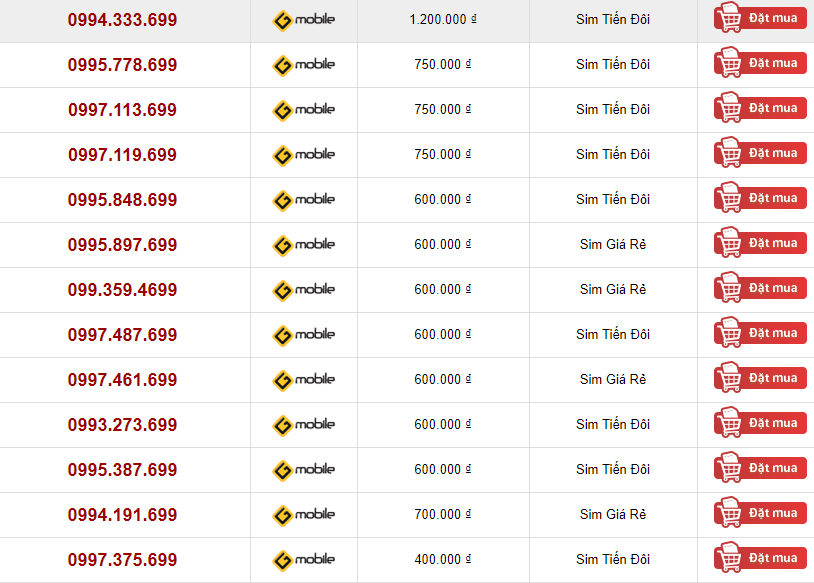This screenshot has height=583, width=814.
Task: Click the cart icon for 0995.778.699
Action: click(x=730, y=63)
